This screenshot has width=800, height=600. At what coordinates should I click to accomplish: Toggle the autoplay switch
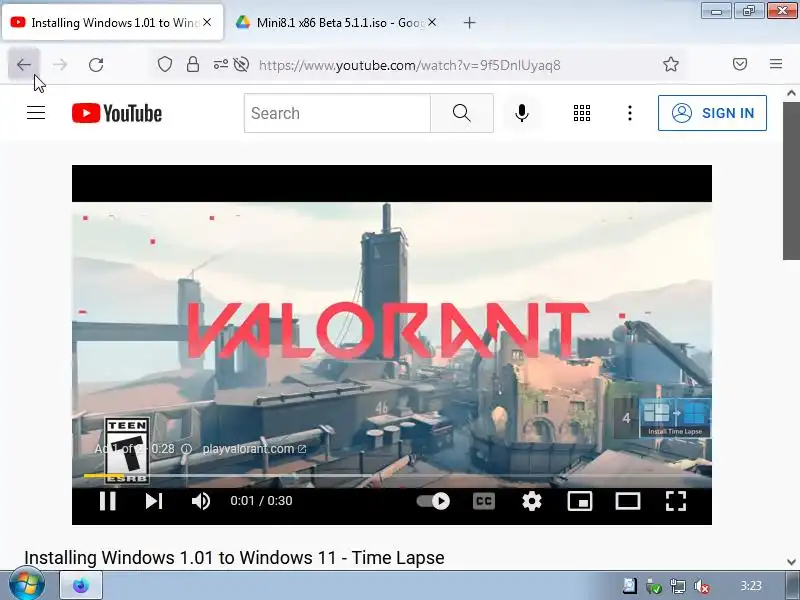click(433, 501)
